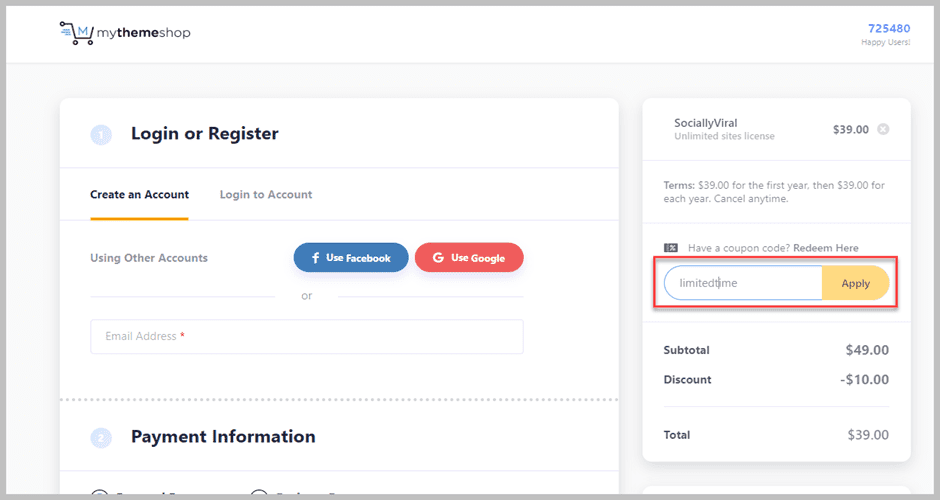Click the Google 'G' icon

pos(437,258)
